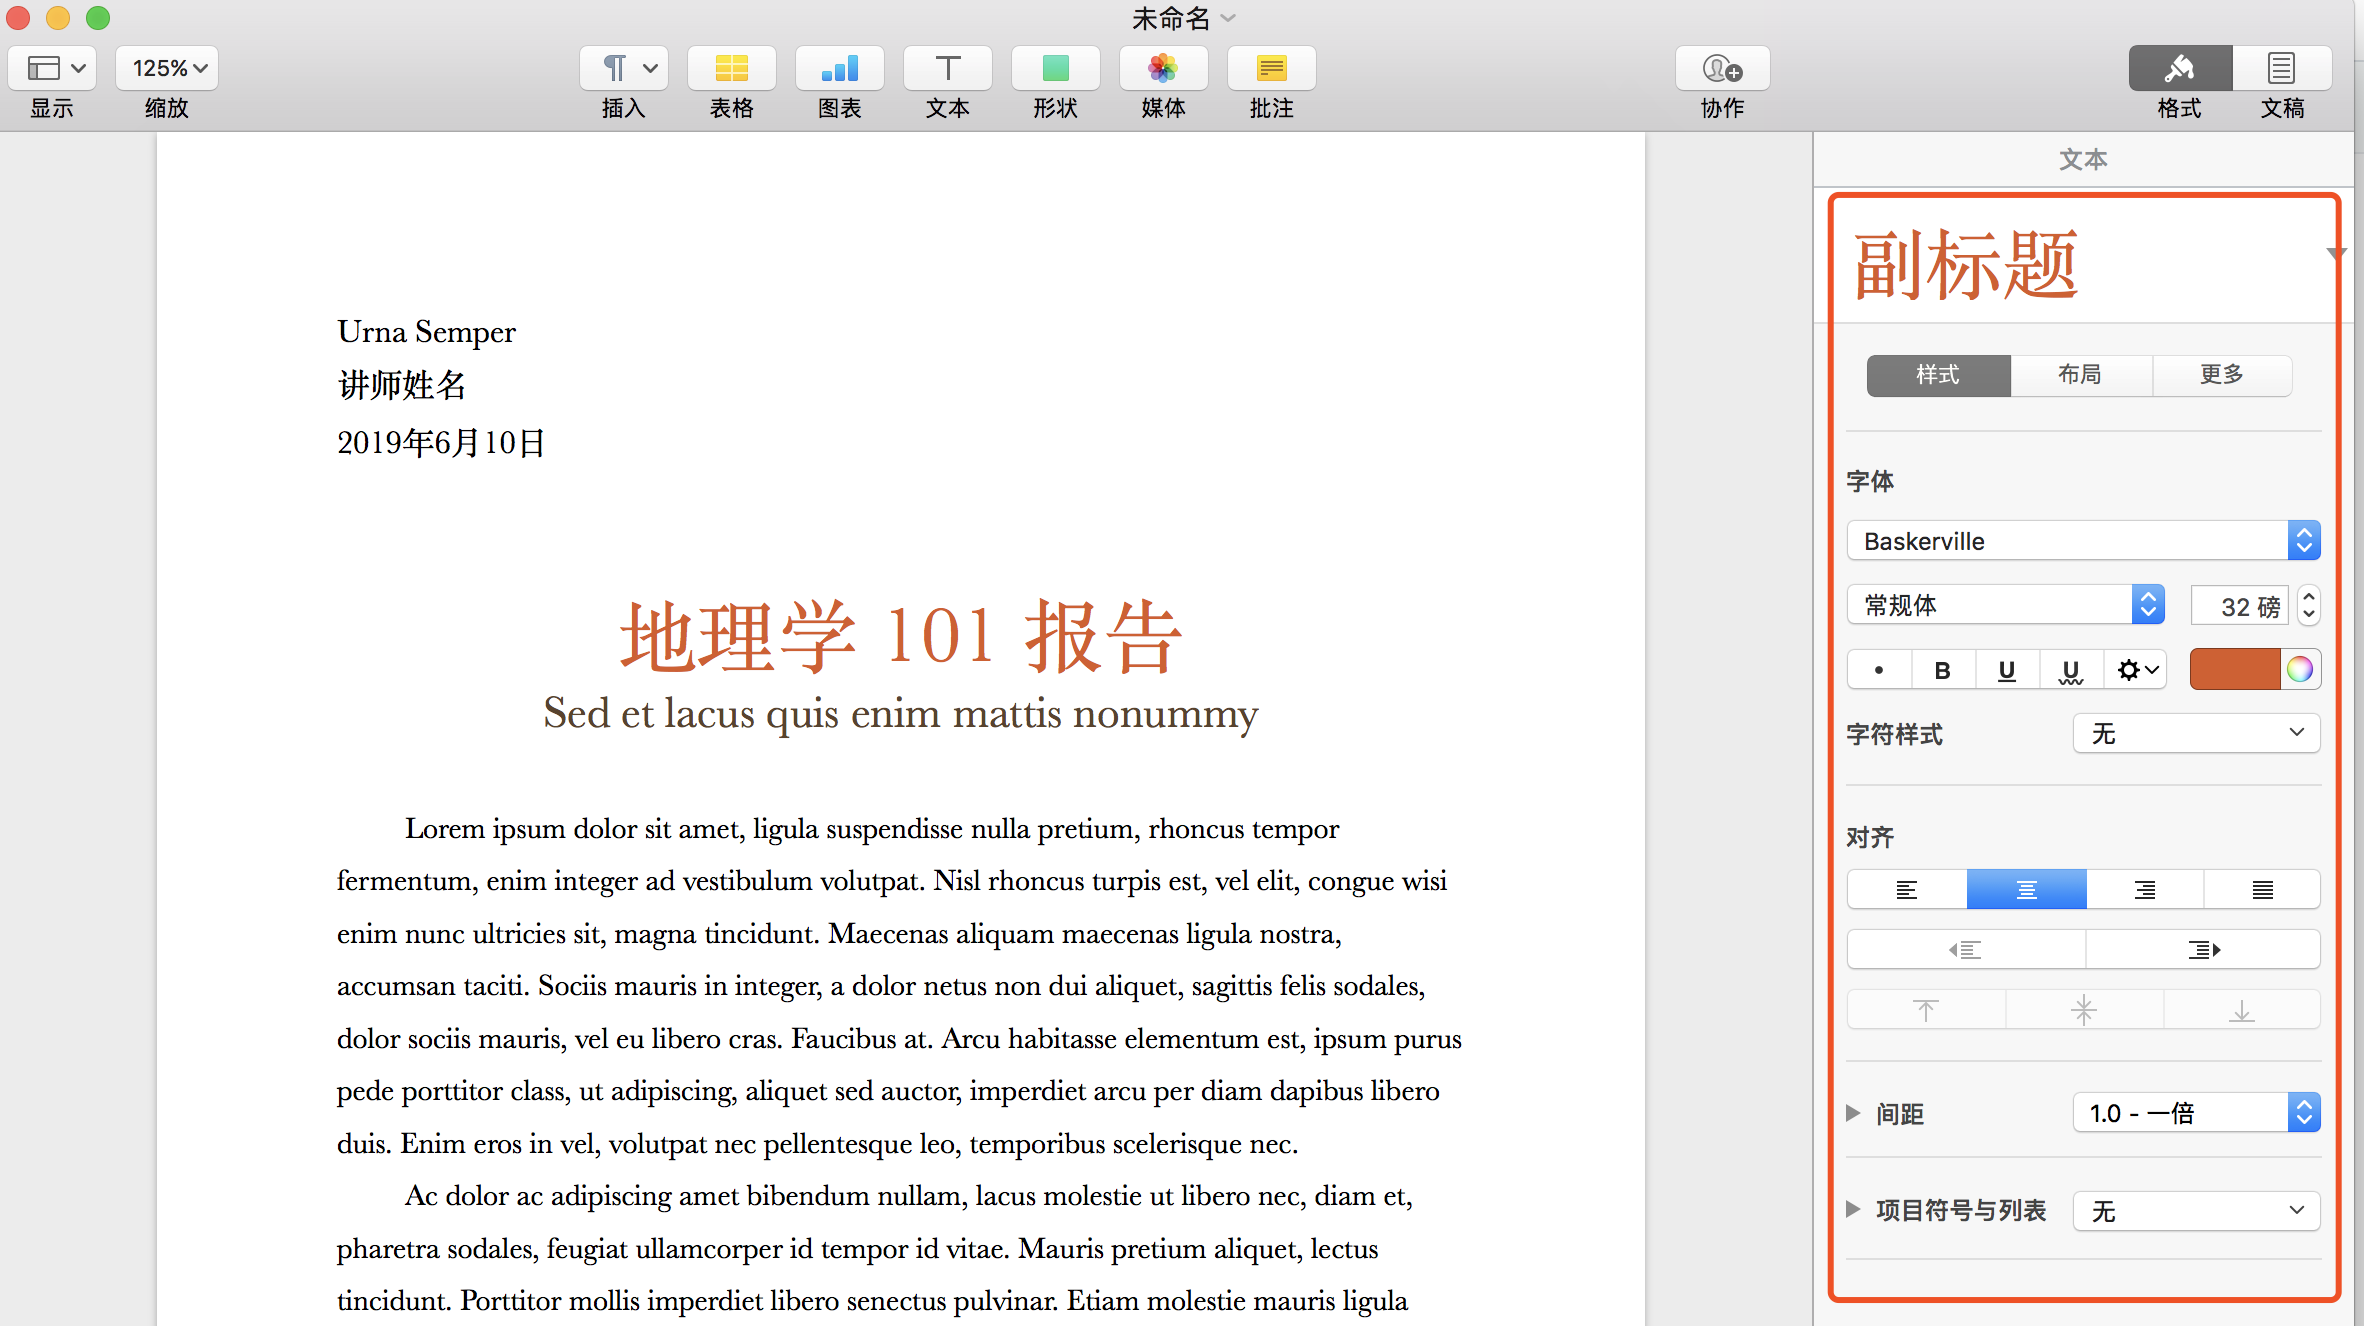The width and height of the screenshot is (2364, 1326).
Task: Open the 1.0 - 一倍 spacing dropdown
Action: coord(2196,1113)
